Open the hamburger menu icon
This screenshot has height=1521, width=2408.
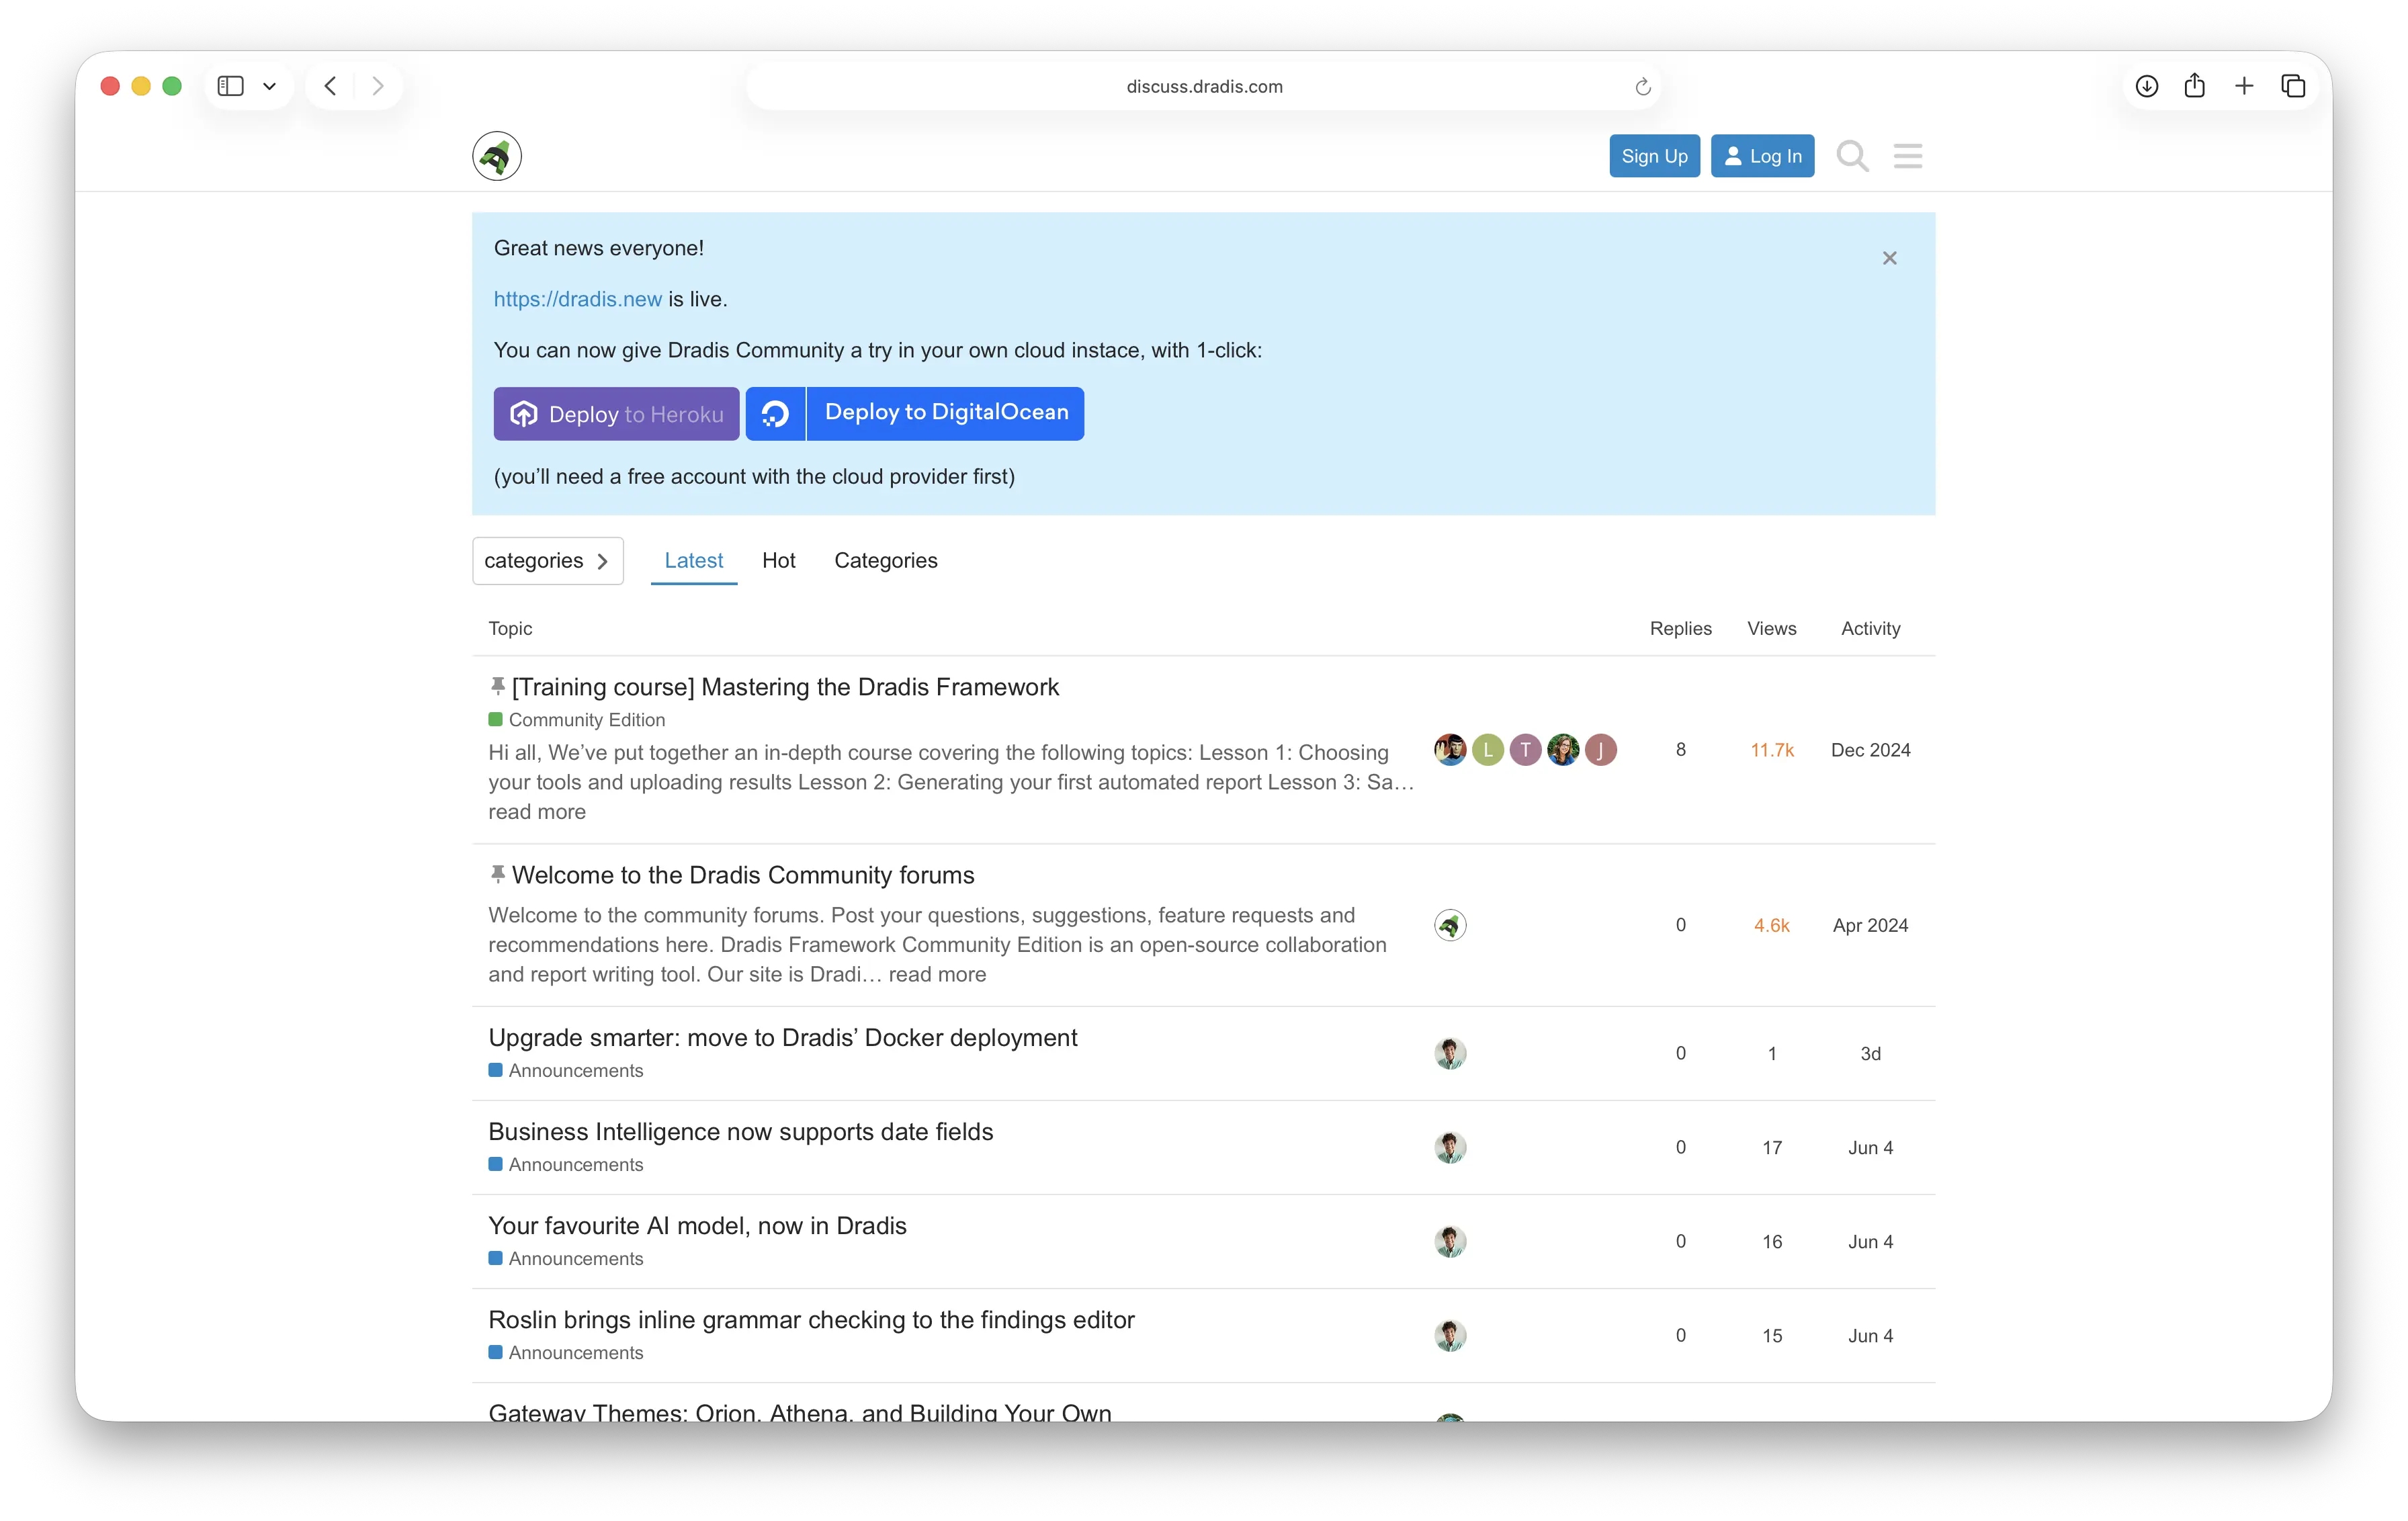pyautogui.click(x=1907, y=156)
